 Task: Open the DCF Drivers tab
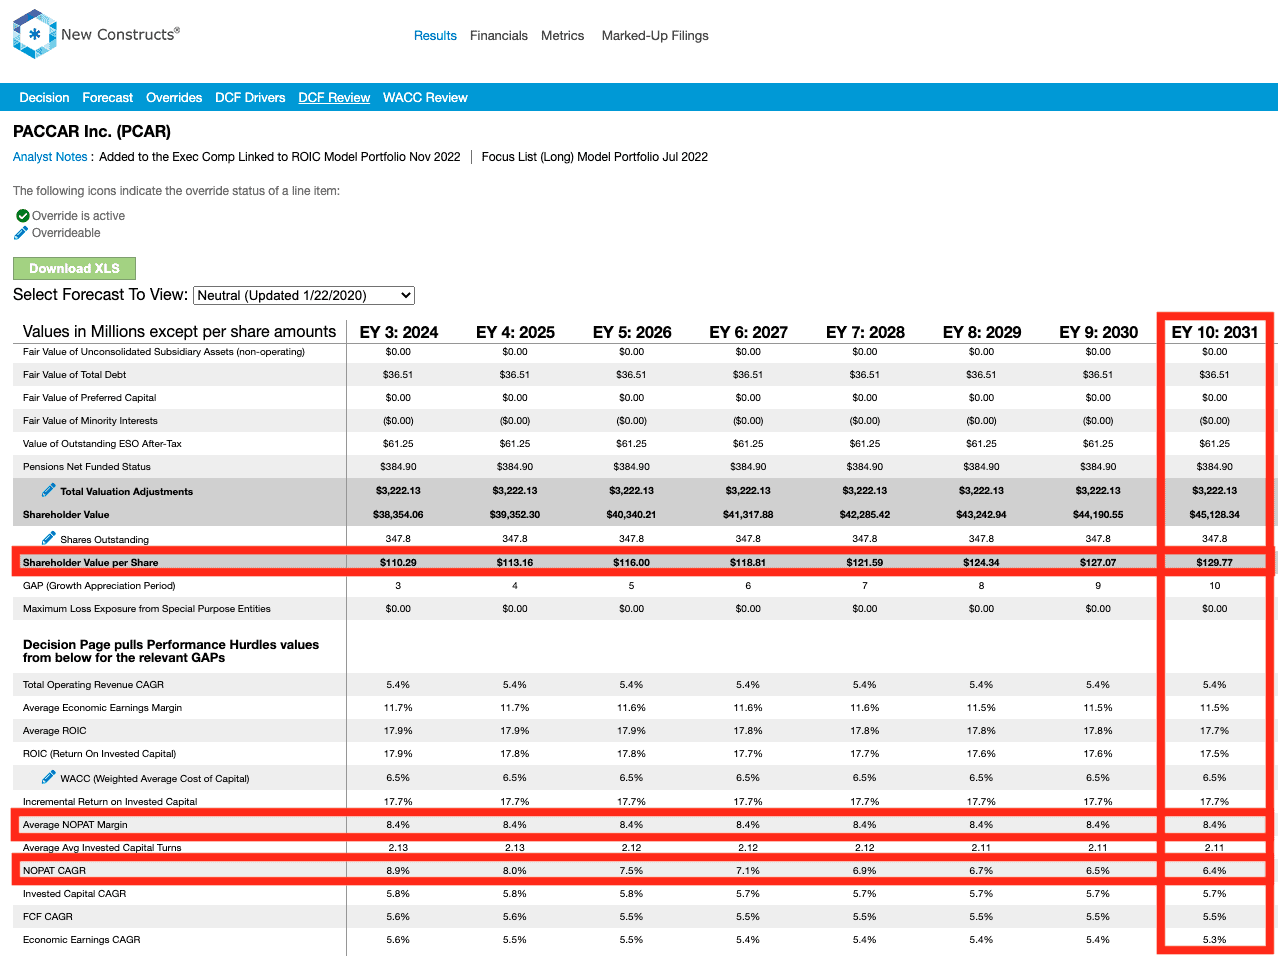tap(250, 97)
